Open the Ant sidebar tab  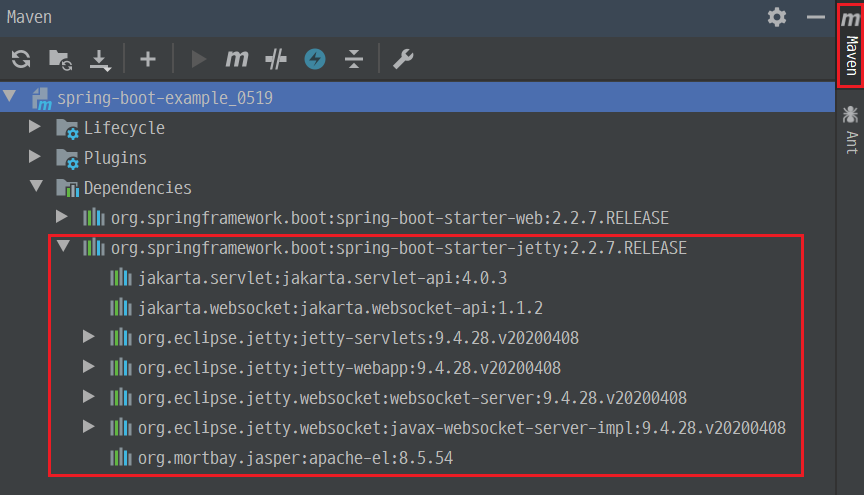tap(851, 130)
